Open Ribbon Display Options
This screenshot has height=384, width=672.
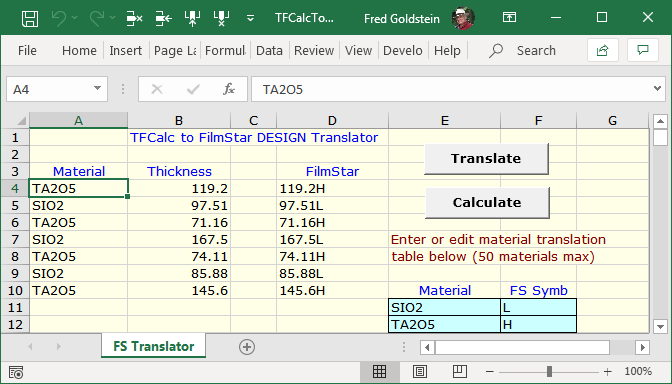point(509,18)
